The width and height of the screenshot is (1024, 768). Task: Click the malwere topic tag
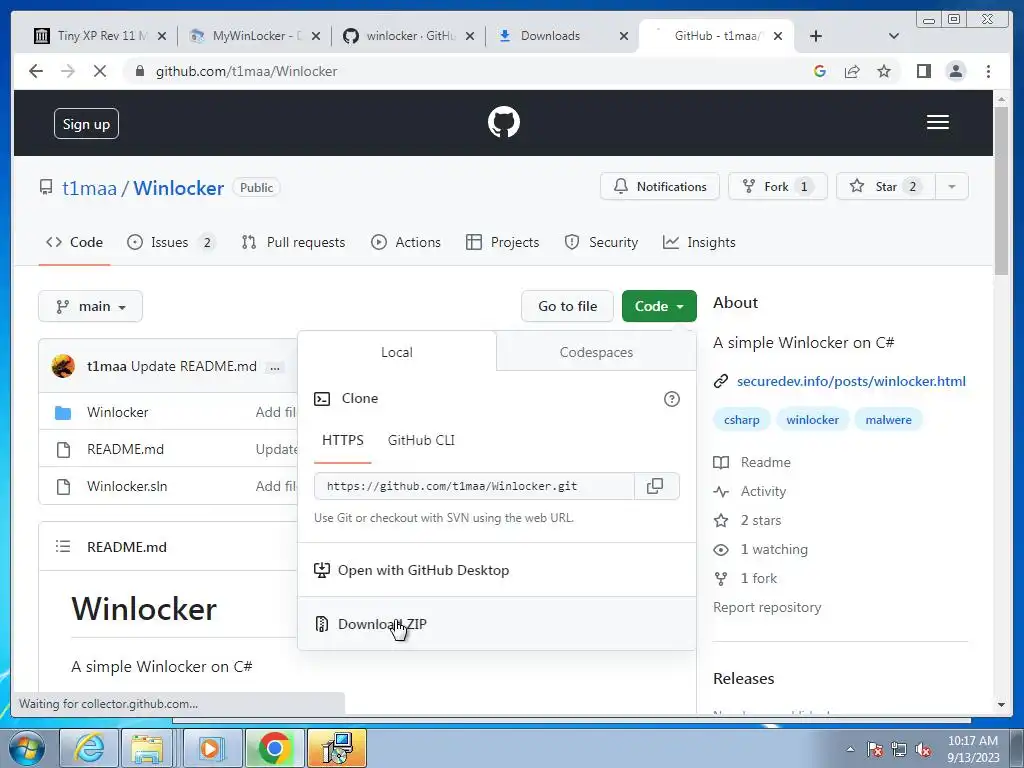coord(888,420)
